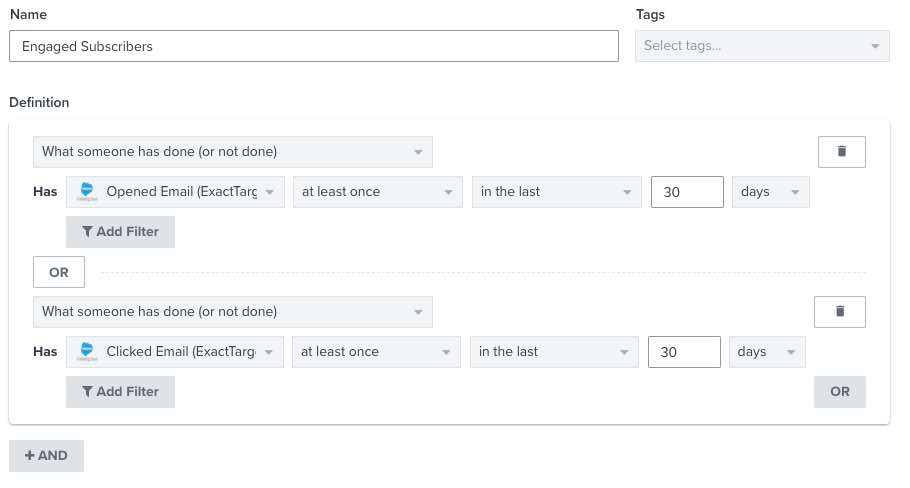Image resolution: width=910 pixels, height=488 pixels.
Task: Open Opened Email metric dropdown
Action: click(x=175, y=192)
